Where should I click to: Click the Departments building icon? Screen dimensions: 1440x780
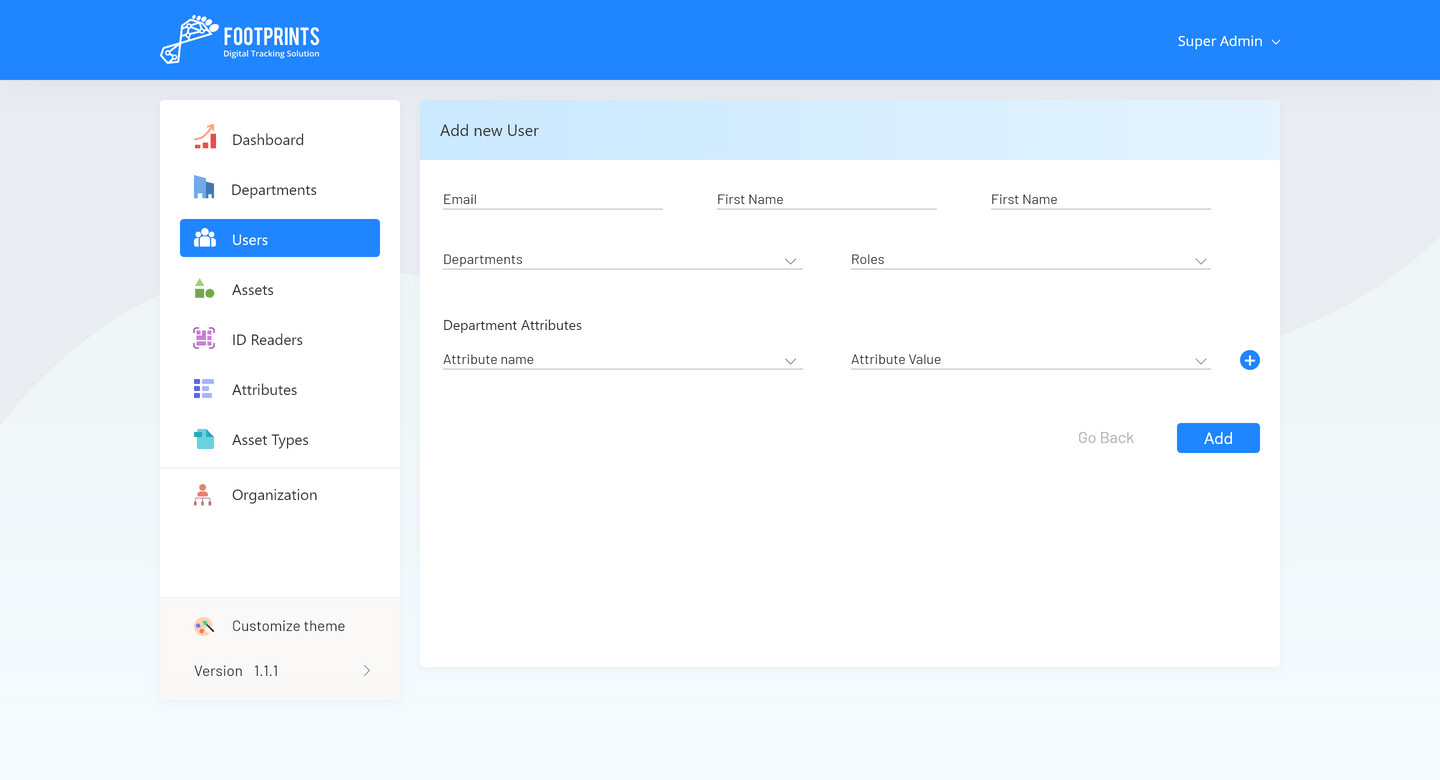point(204,187)
